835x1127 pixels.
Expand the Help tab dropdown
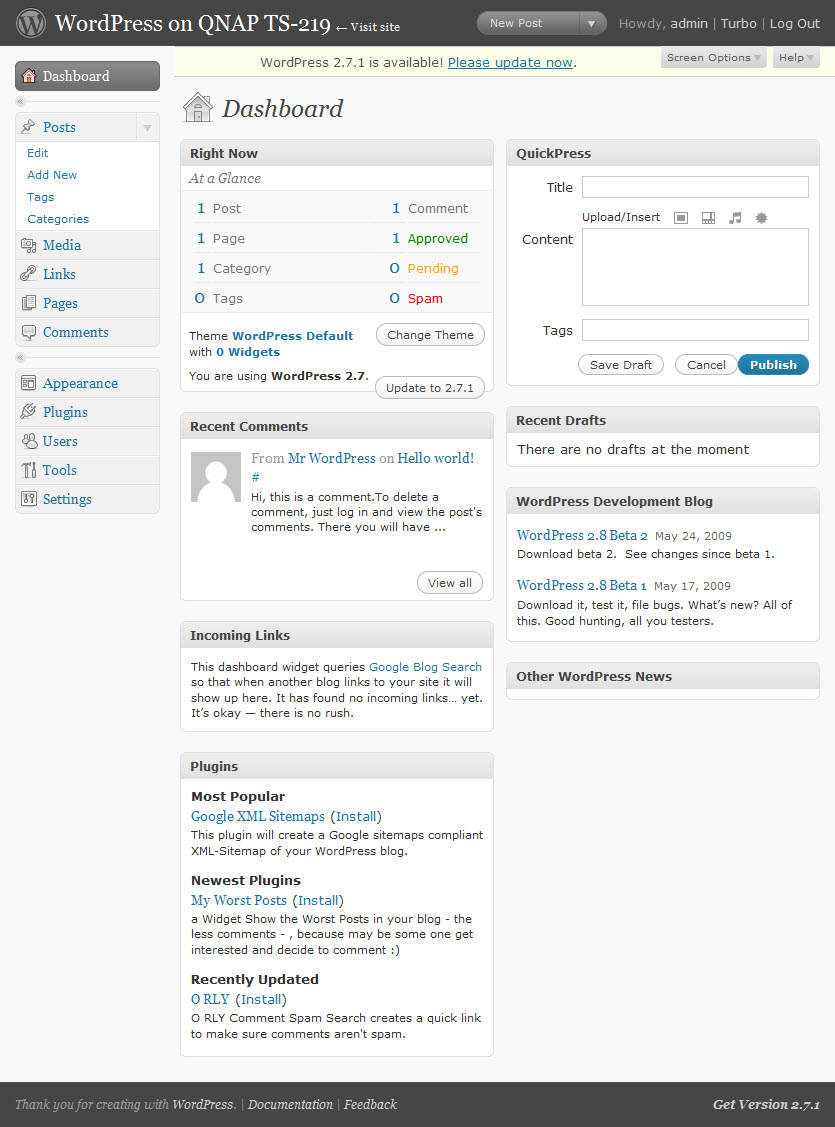(x=796, y=58)
